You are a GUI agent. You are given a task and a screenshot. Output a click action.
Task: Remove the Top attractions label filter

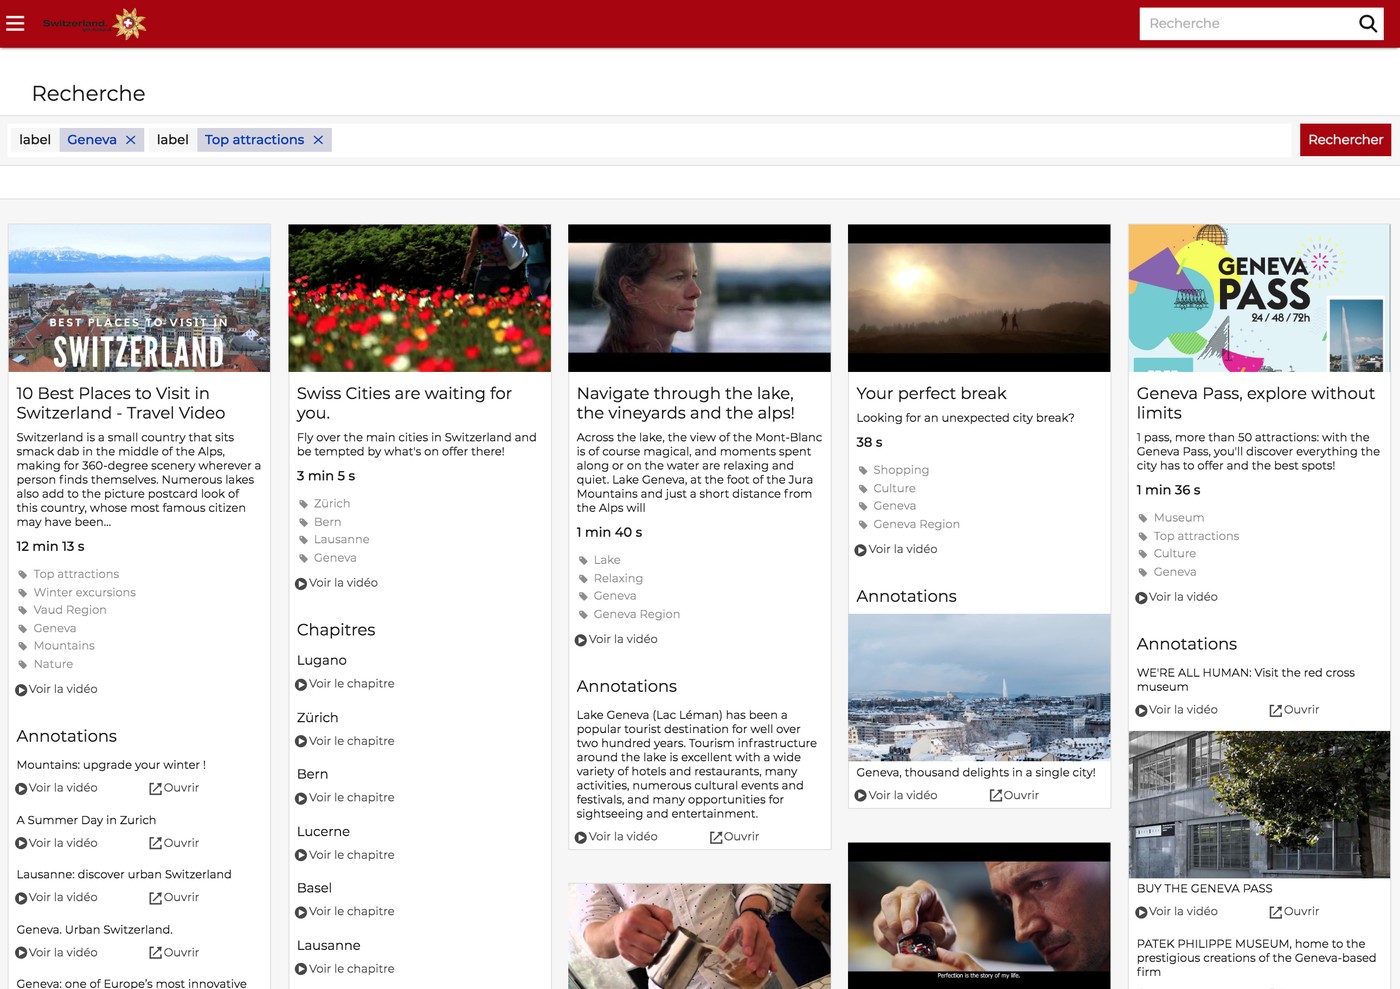[318, 140]
